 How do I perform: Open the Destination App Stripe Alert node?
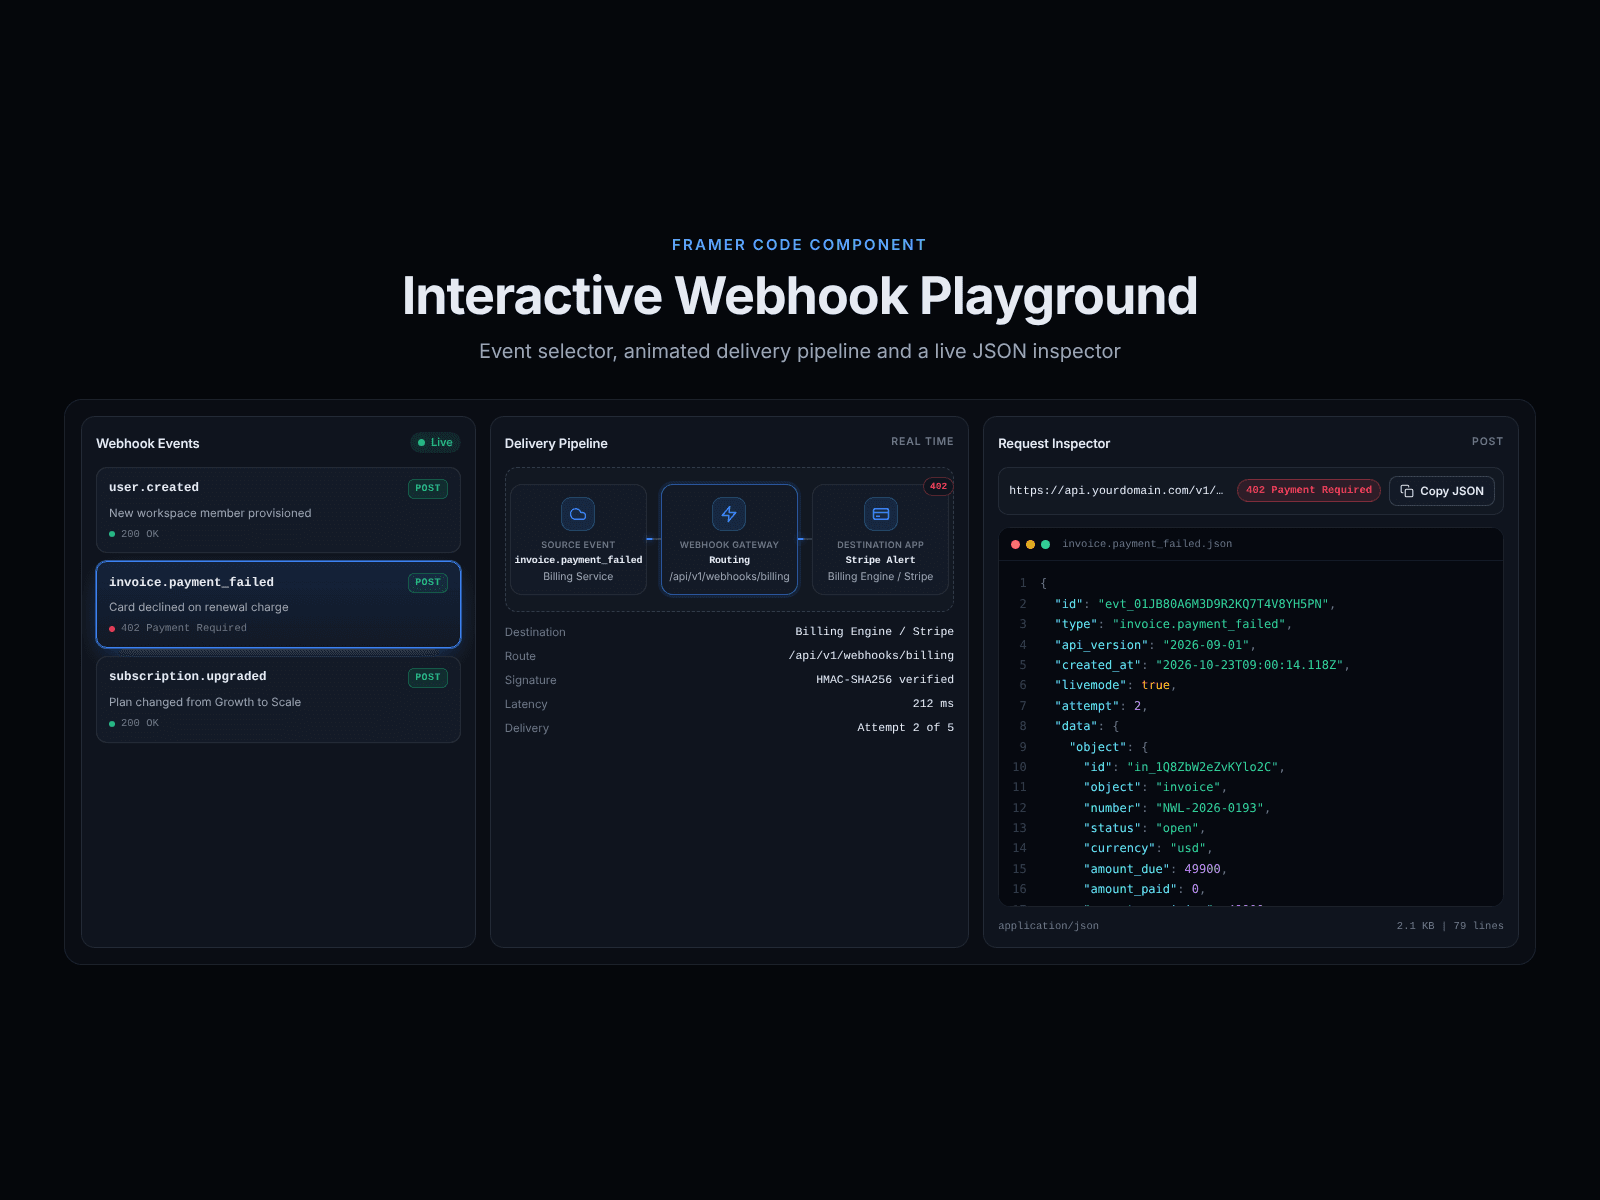[x=880, y=539]
